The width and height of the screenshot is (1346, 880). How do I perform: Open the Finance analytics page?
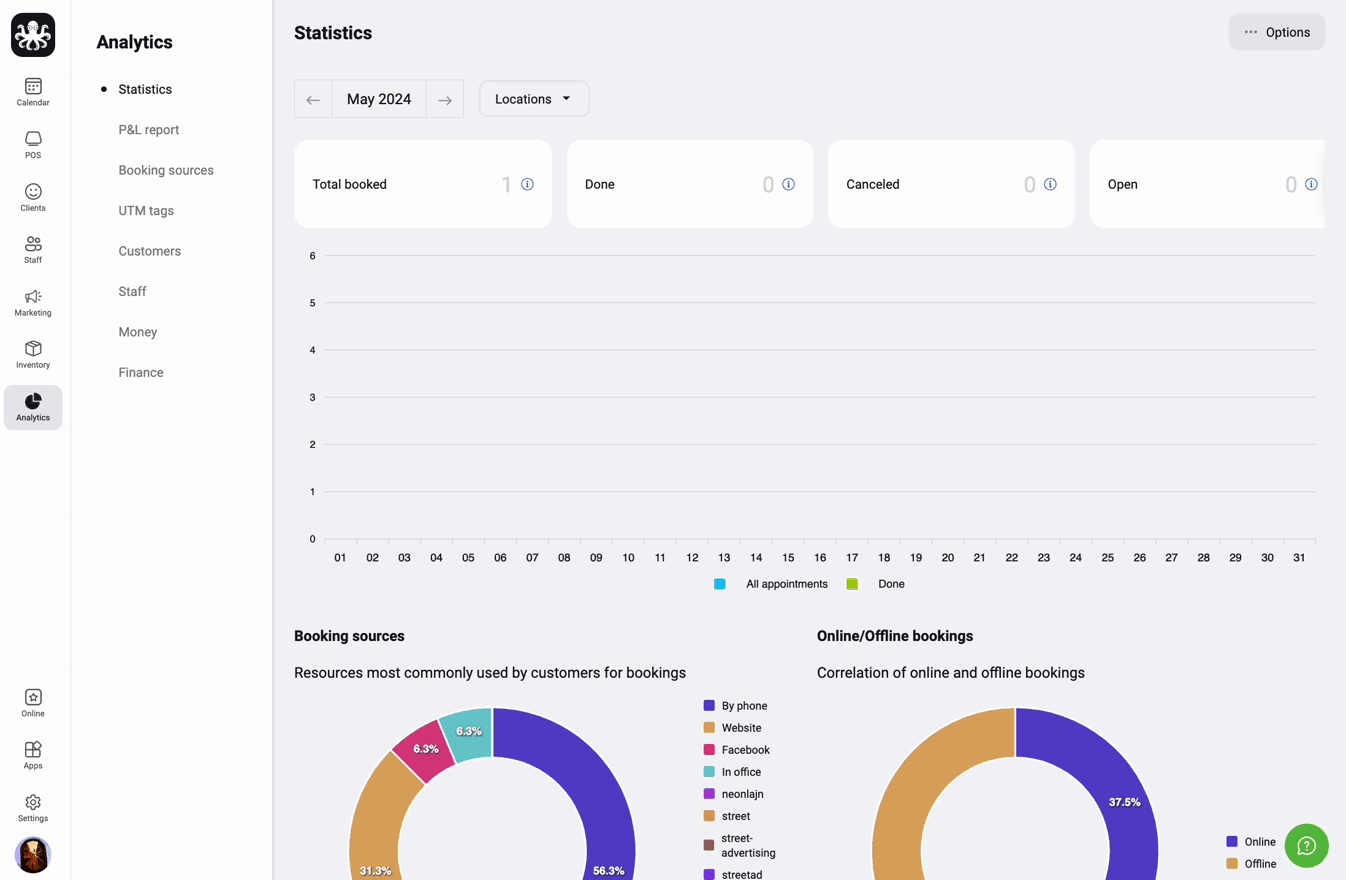tap(141, 372)
